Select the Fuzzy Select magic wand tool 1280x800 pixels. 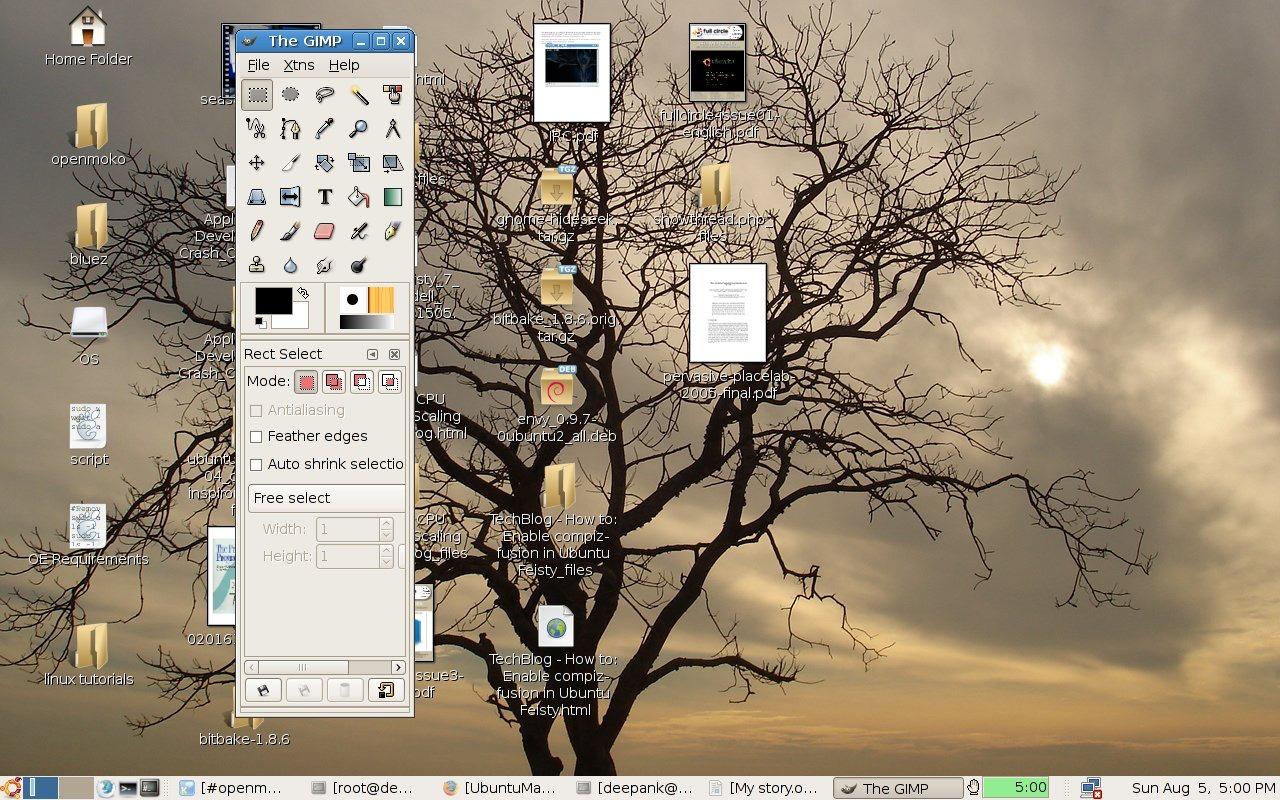point(359,95)
